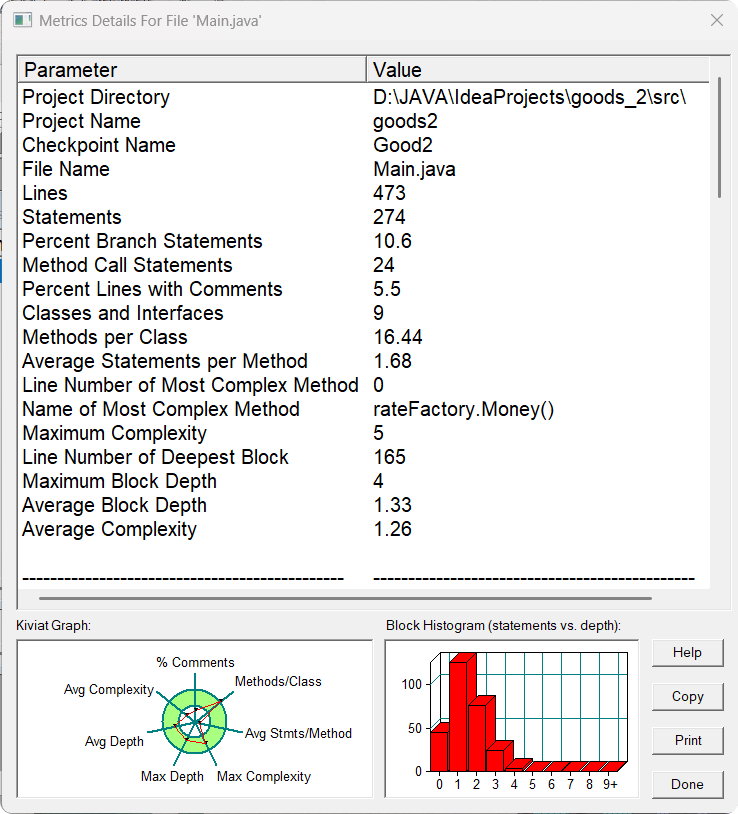This screenshot has width=738, height=814.
Task: Click the deepest block line value 165
Action: pos(389,457)
